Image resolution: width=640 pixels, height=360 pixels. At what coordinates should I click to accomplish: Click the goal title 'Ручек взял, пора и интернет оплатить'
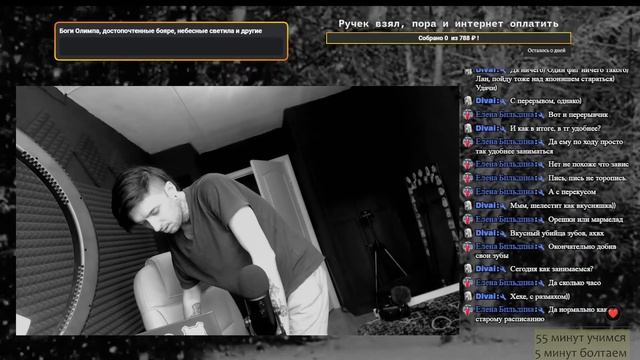[448, 24]
